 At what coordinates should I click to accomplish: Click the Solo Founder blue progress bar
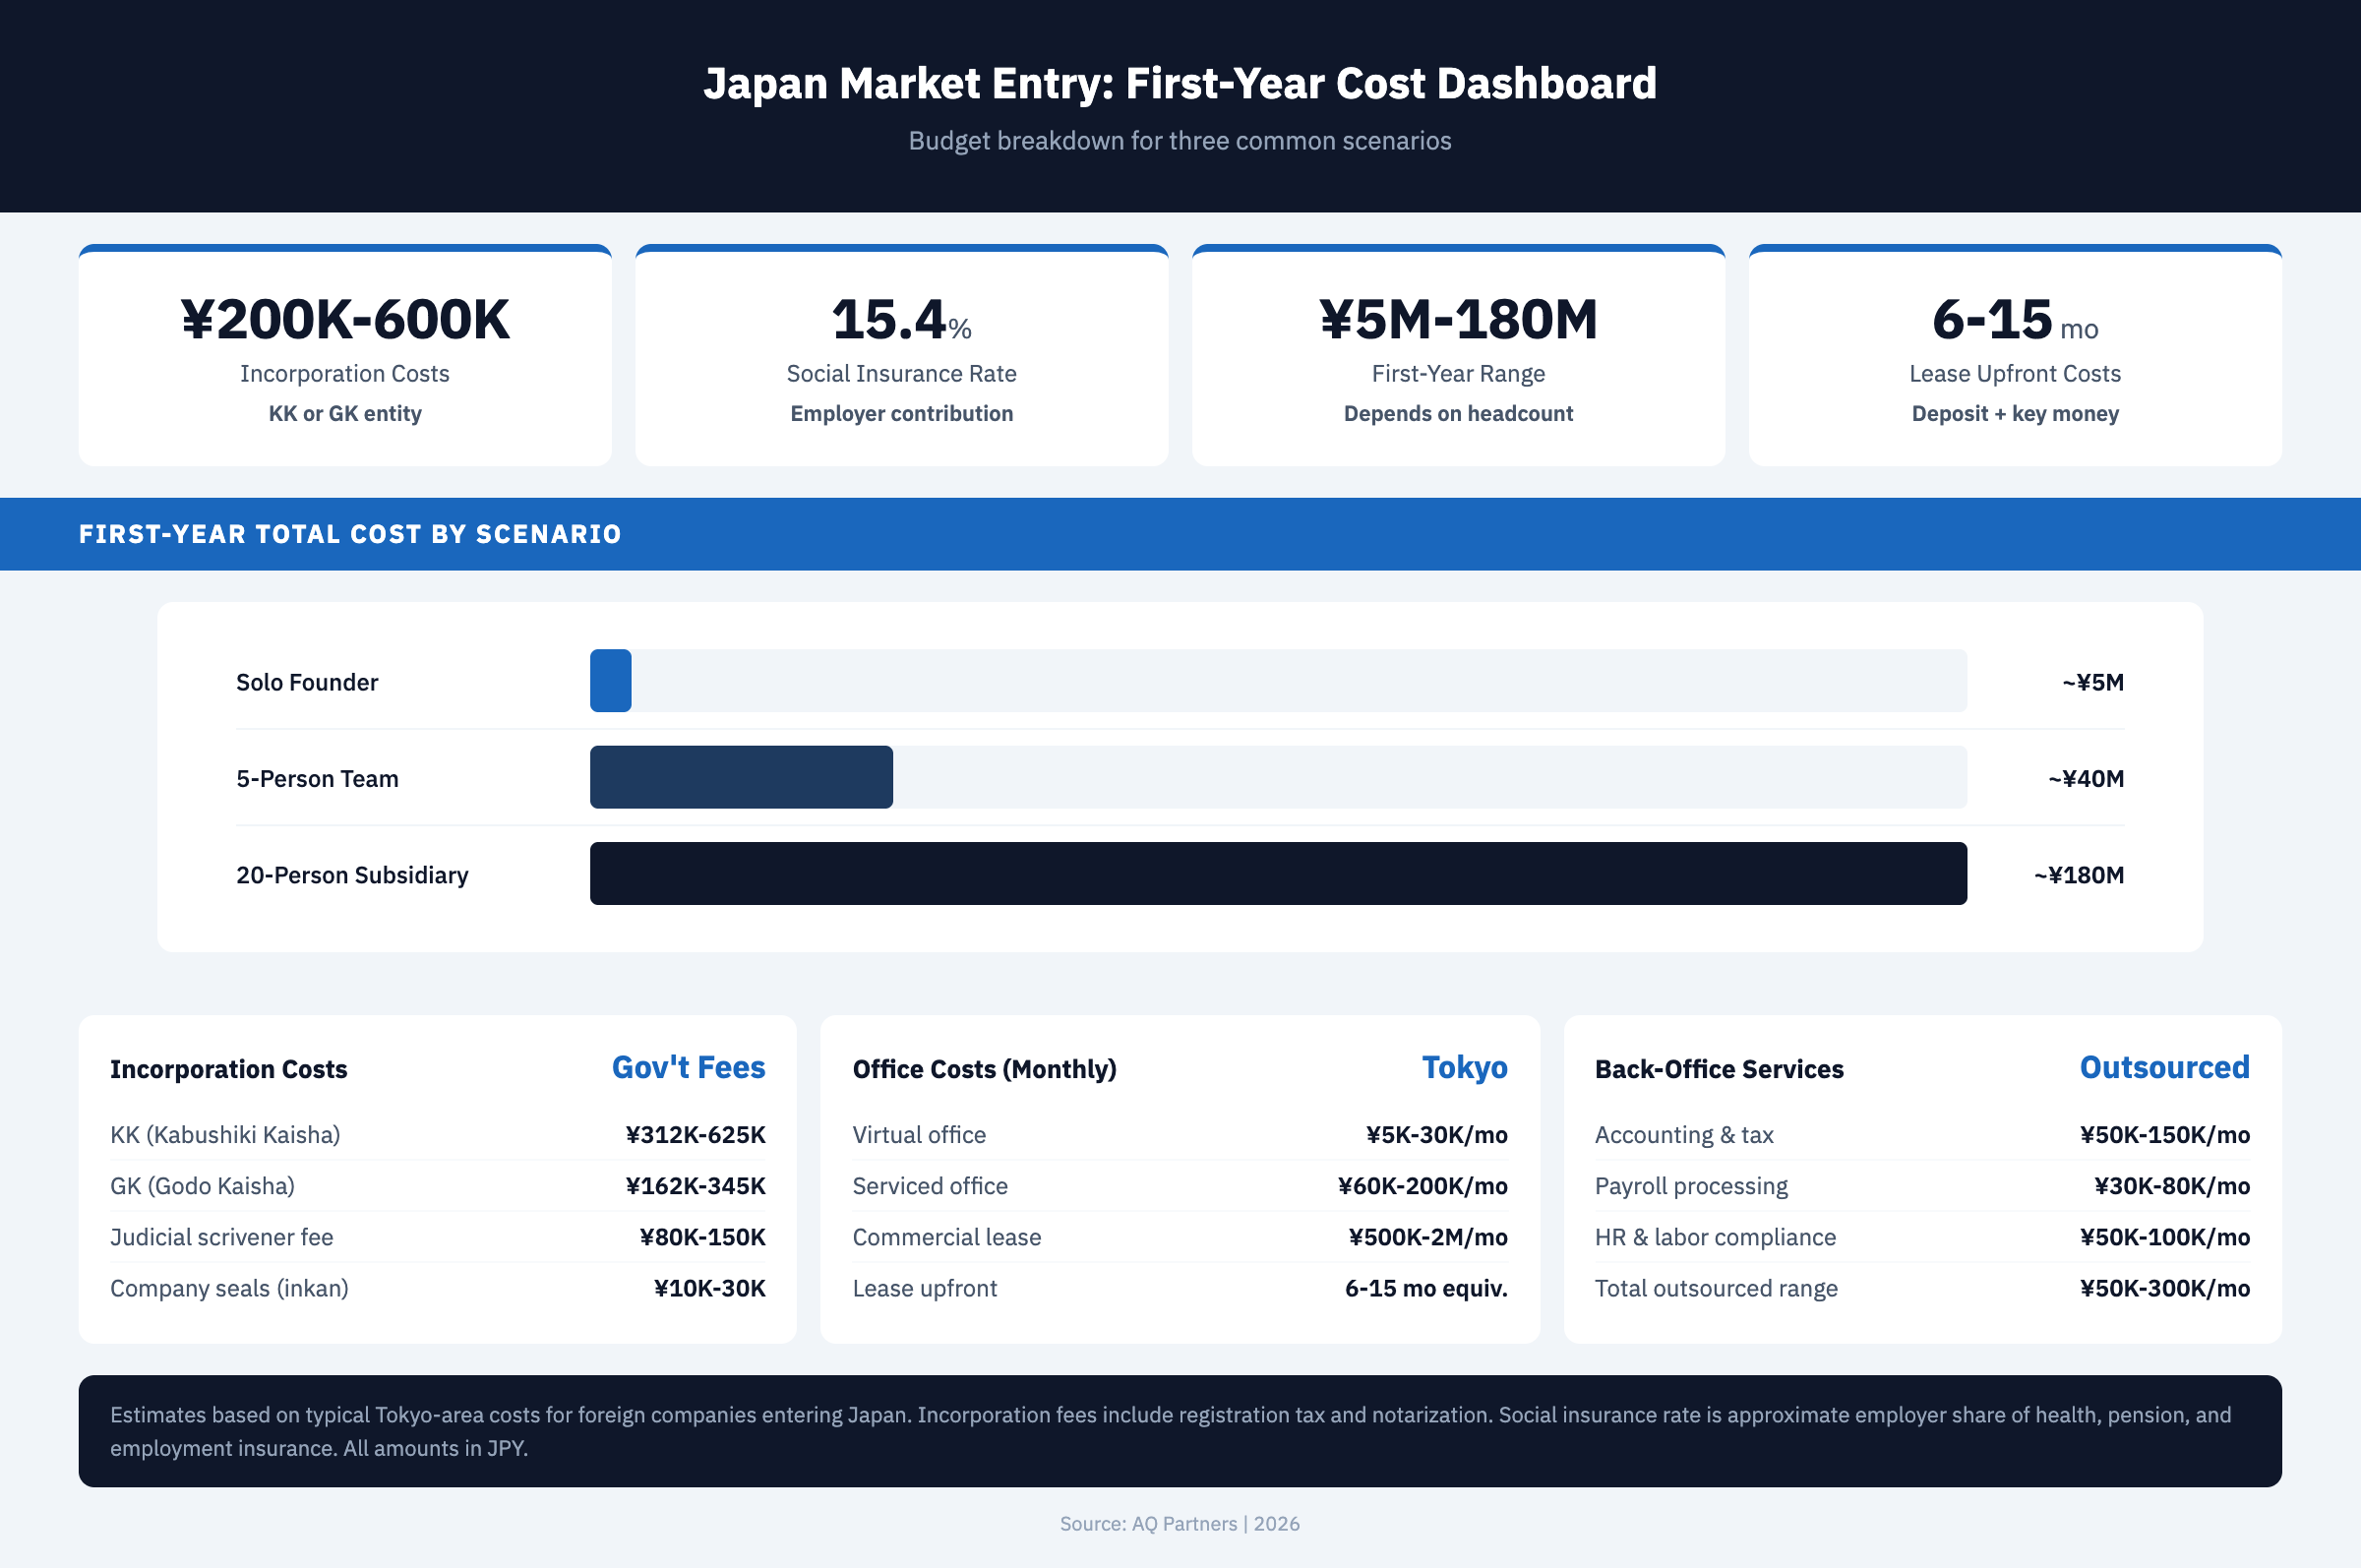point(610,681)
